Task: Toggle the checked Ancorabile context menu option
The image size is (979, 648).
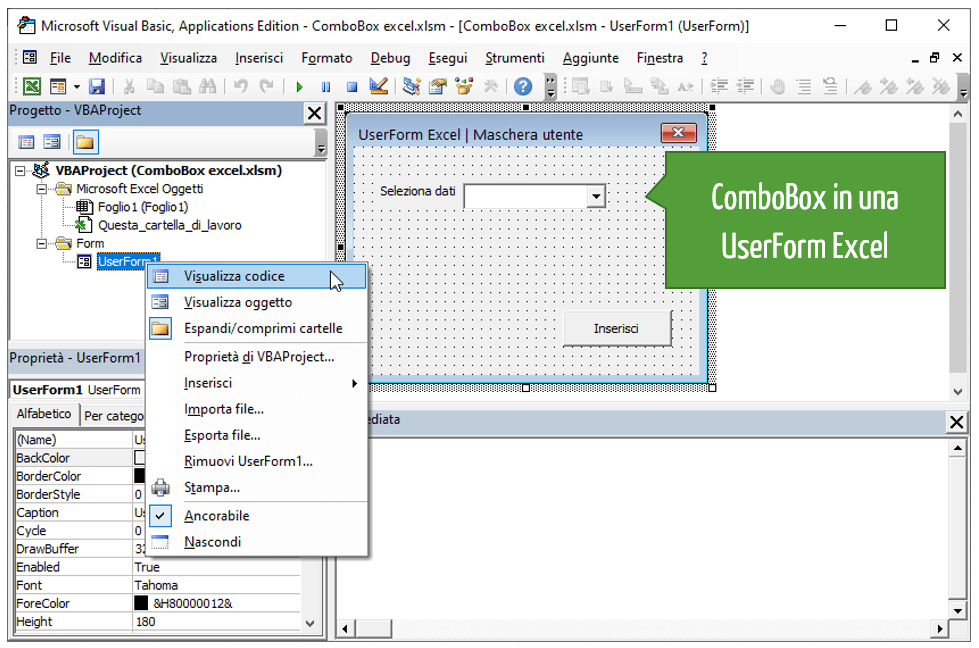Action: pyautogui.click(x=216, y=516)
